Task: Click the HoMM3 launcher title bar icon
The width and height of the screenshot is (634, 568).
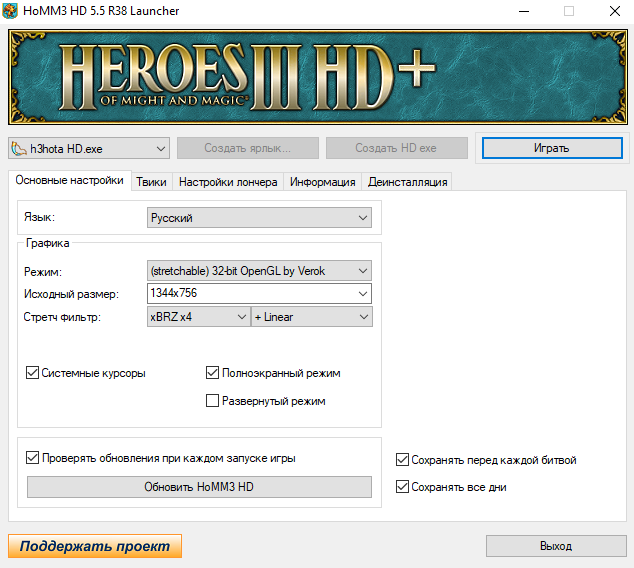Action: [x=10, y=11]
